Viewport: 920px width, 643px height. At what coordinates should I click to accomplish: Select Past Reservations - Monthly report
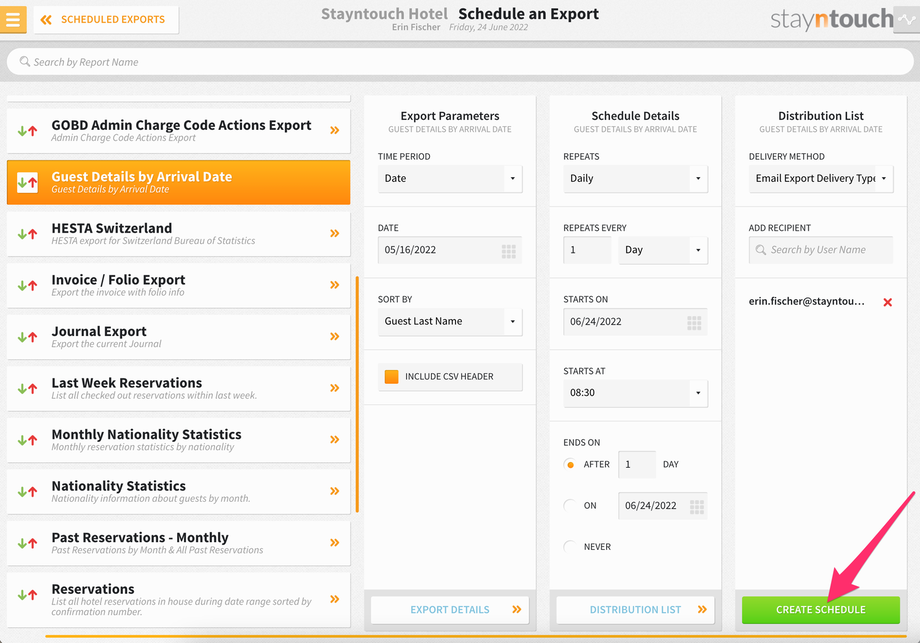(178, 543)
